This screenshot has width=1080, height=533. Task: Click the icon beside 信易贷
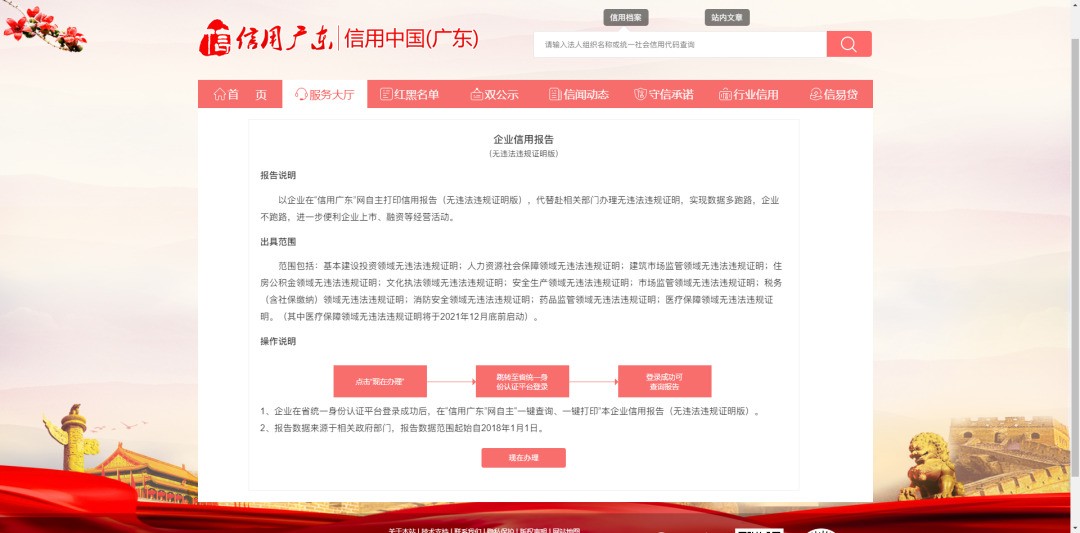[x=815, y=95]
